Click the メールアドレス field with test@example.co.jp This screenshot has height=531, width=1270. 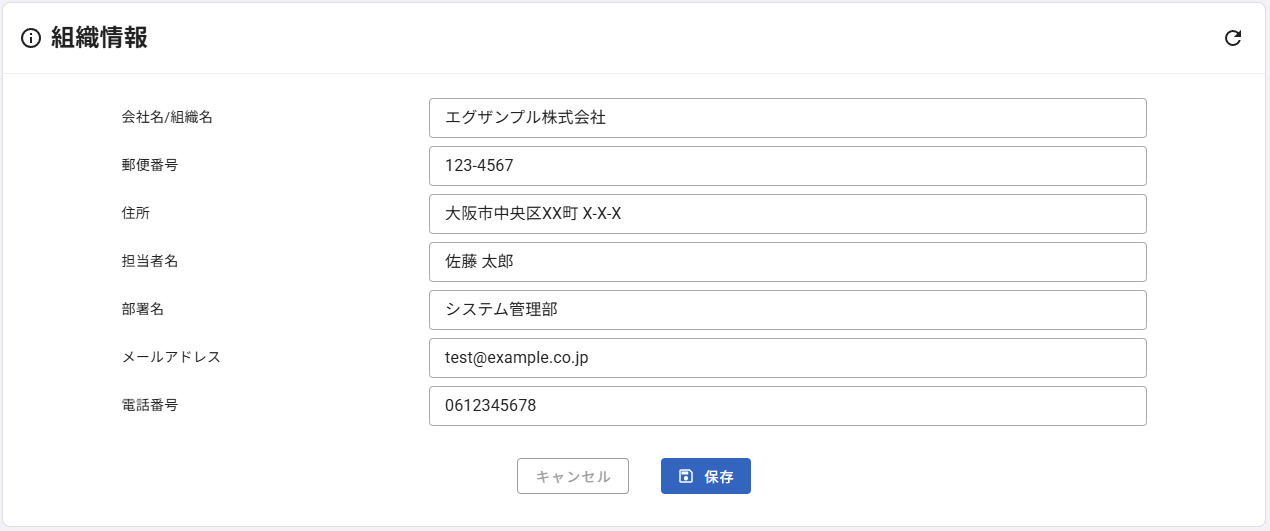click(787, 358)
